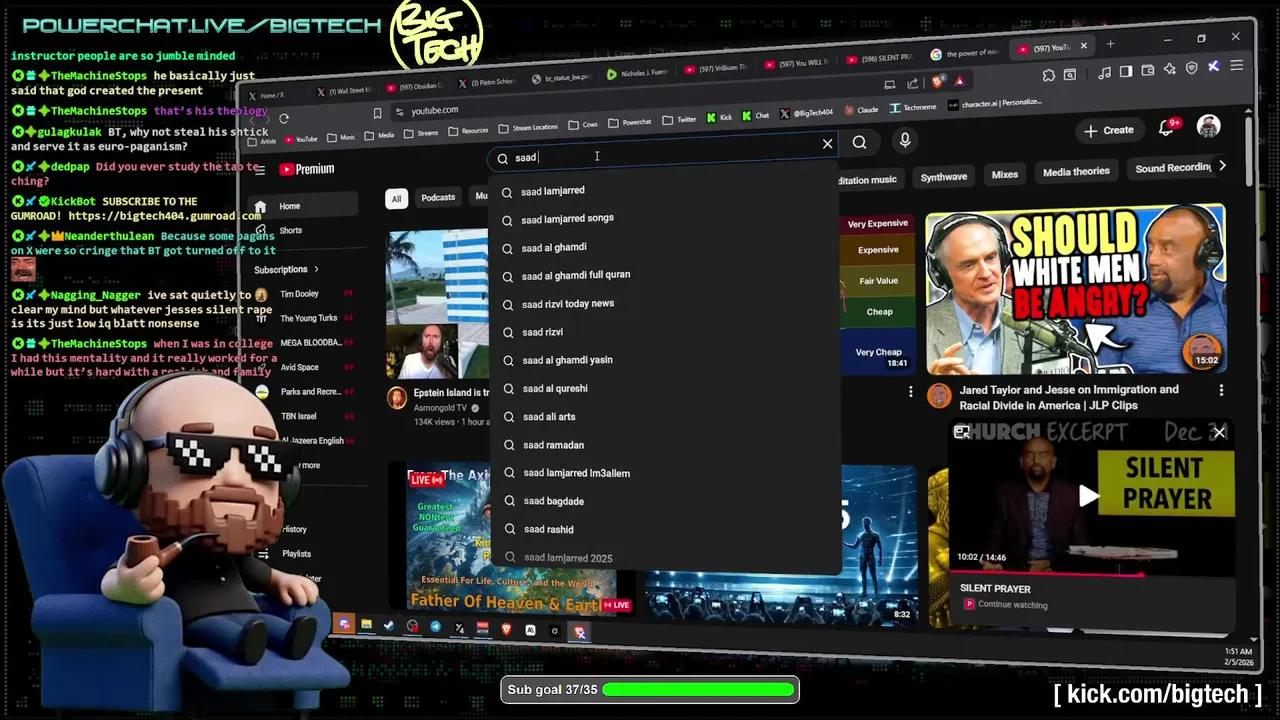Click the YouTube Premium logo
This screenshot has height=720, width=1280.
click(x=307, y=169)
